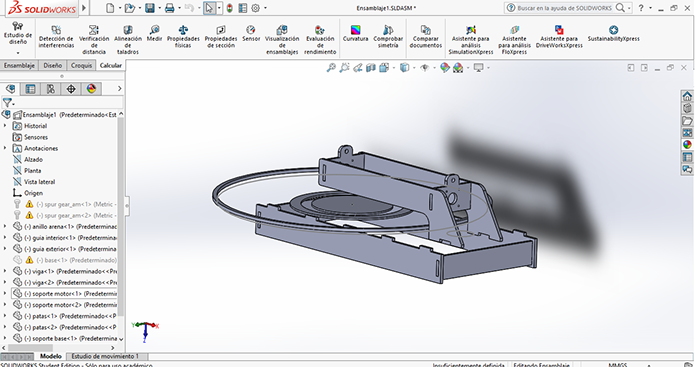Click Editando Ensamblaje in status bar
The image size is (695, 367).
pos(541,365)
